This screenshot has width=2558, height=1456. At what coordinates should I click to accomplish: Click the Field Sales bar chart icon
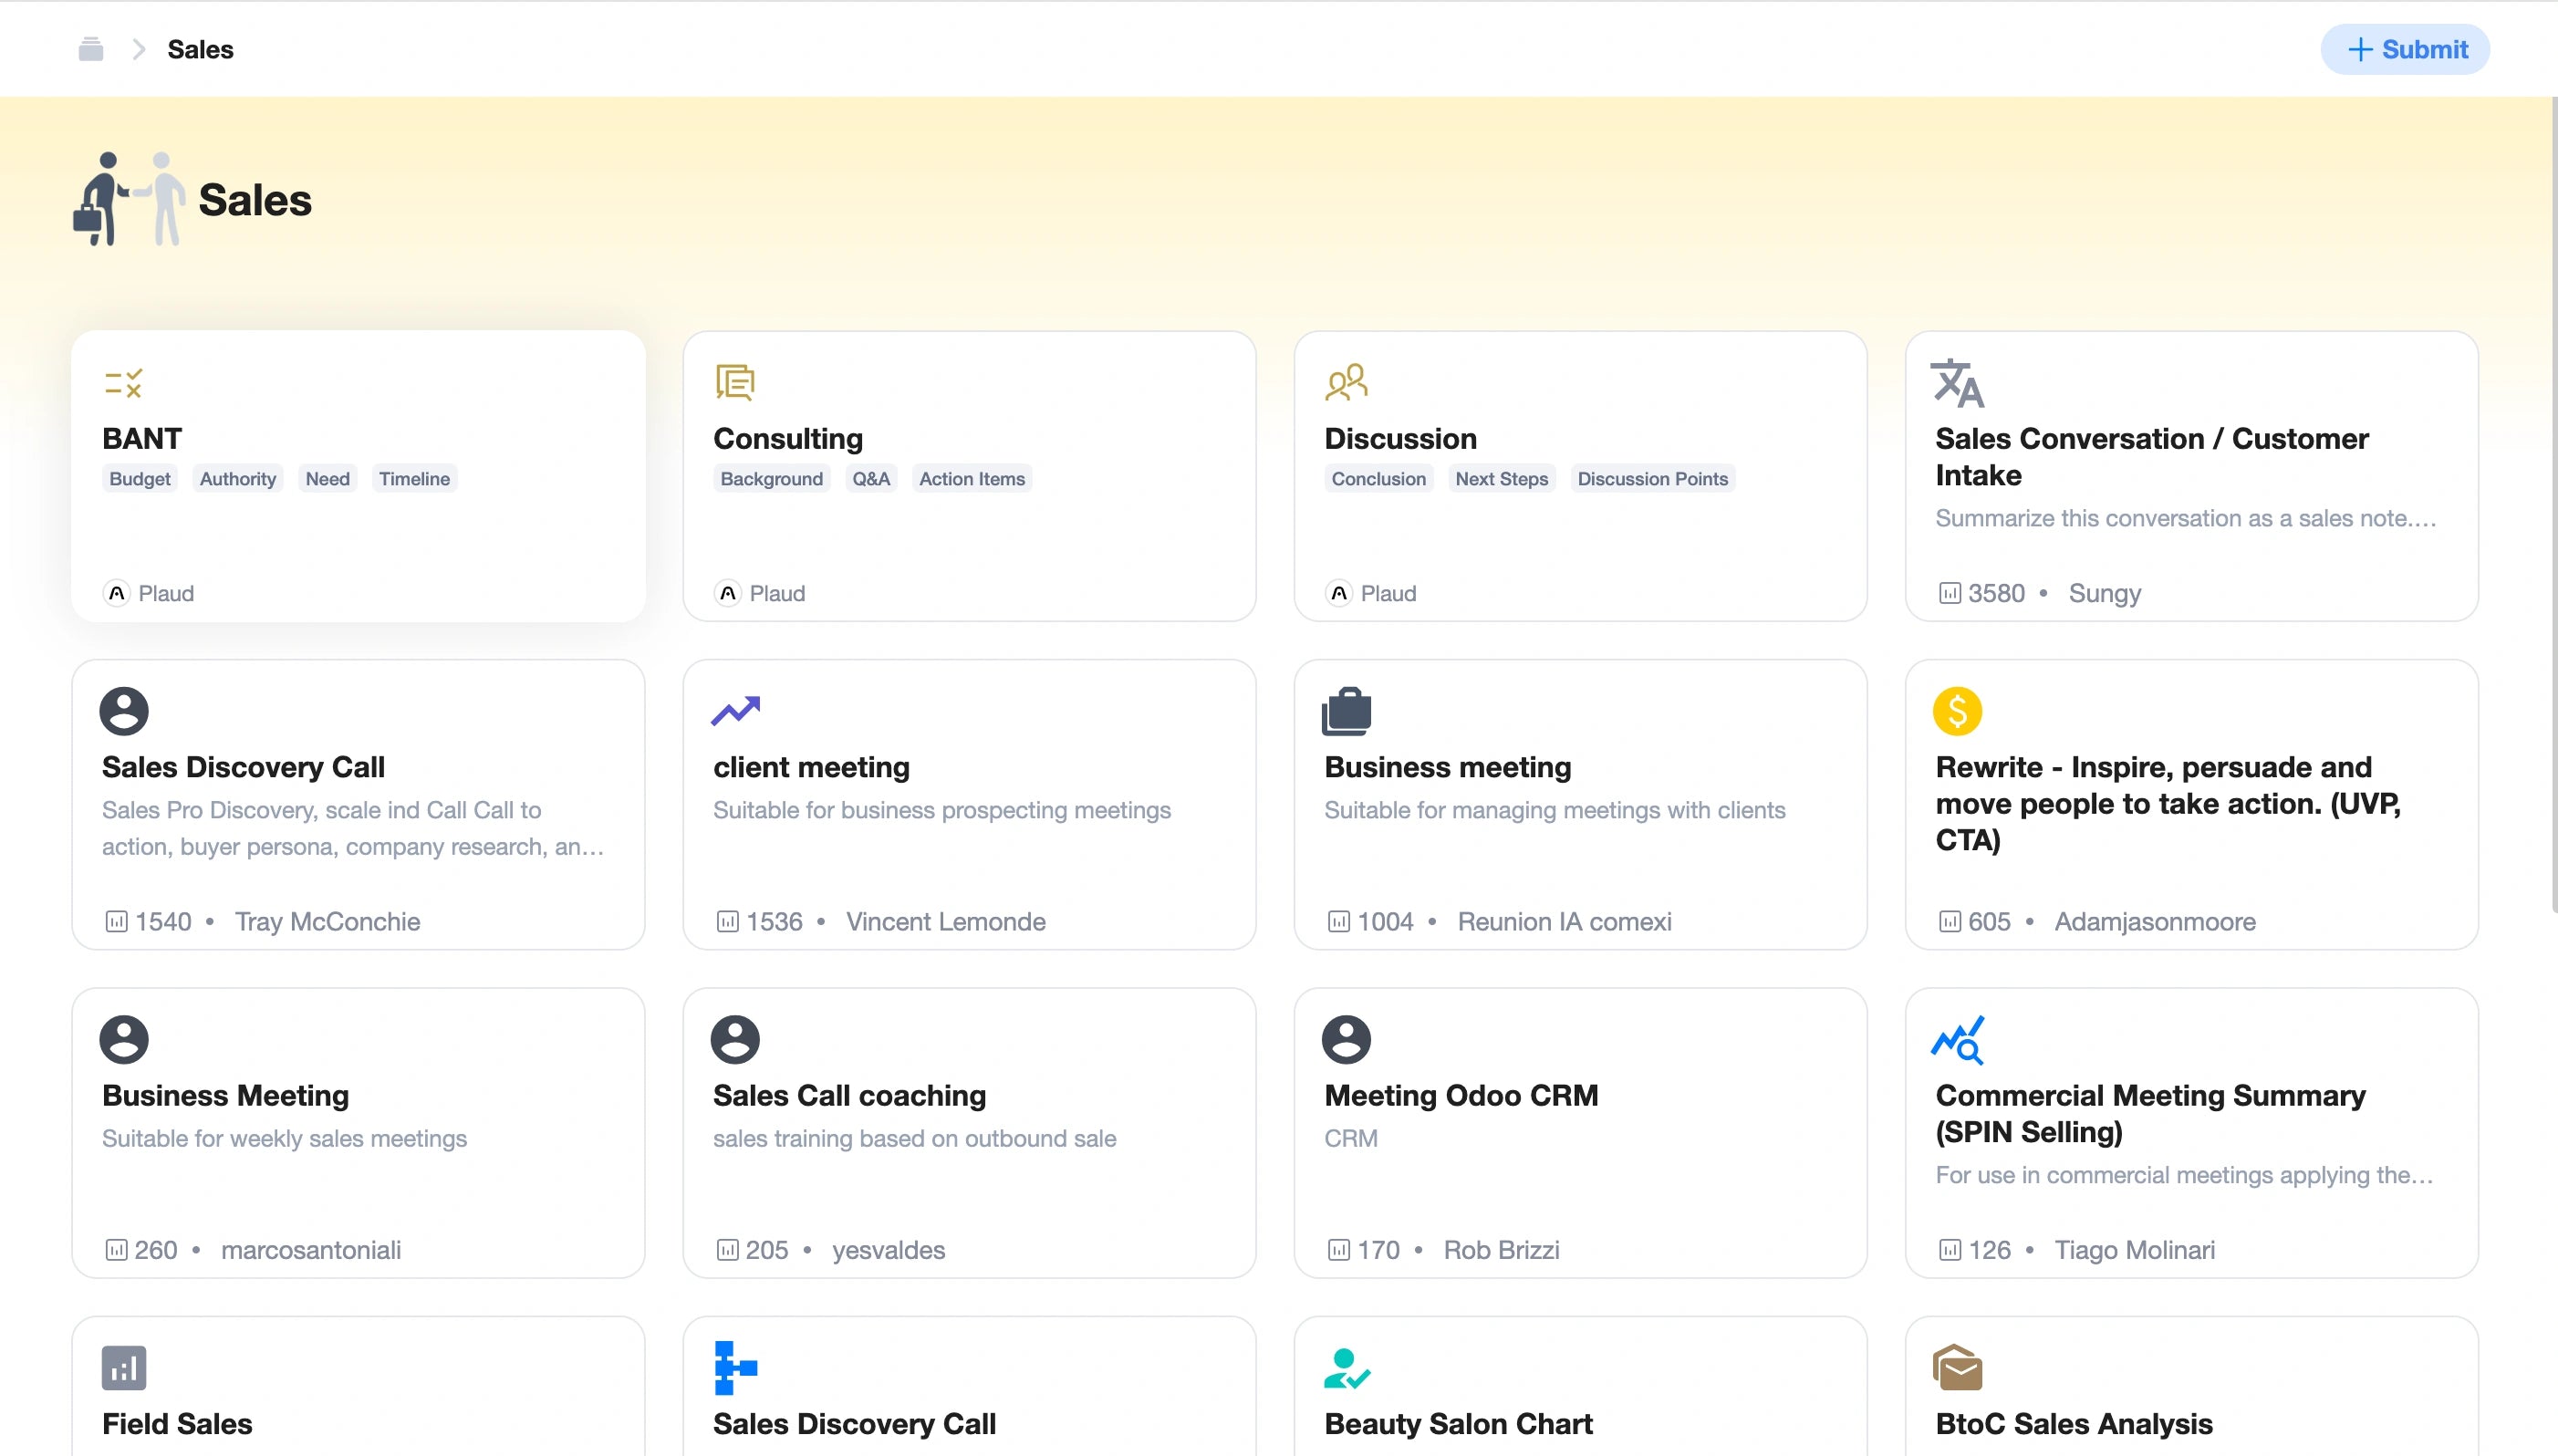pyautogui.click(x=124, y=1368)
